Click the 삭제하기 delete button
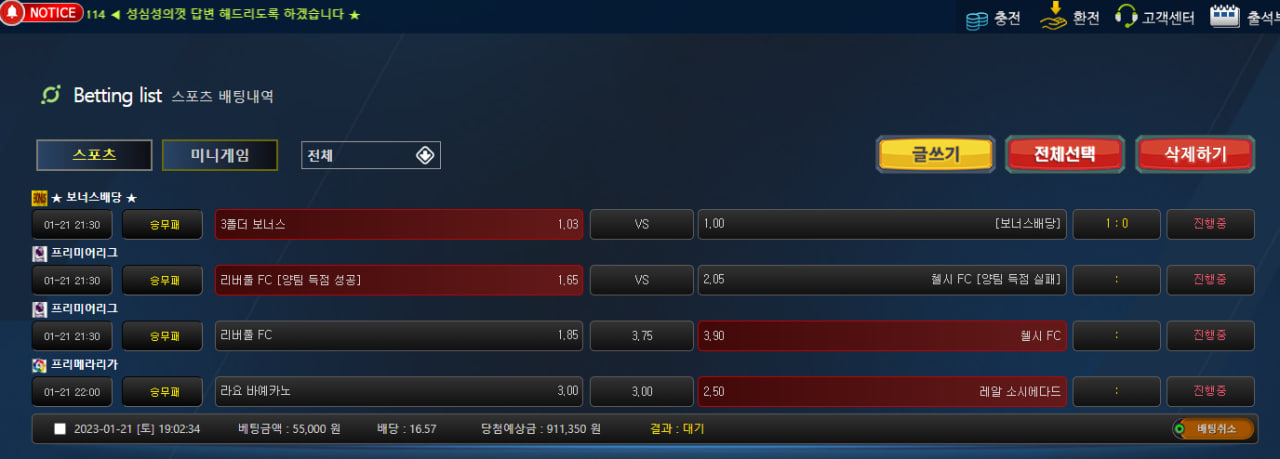This screenshot has height=459, width=1280. (x=1195, y=154)
